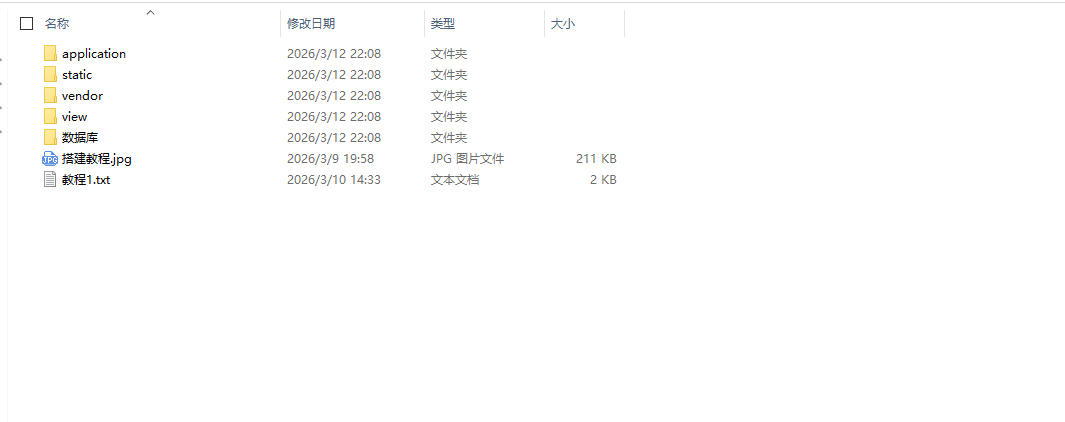Image resolution: width=1065 pixels, height=422 pixels.
Task: Click the 文本文档 type label of 教程1.txt
Action: [454, 180]
